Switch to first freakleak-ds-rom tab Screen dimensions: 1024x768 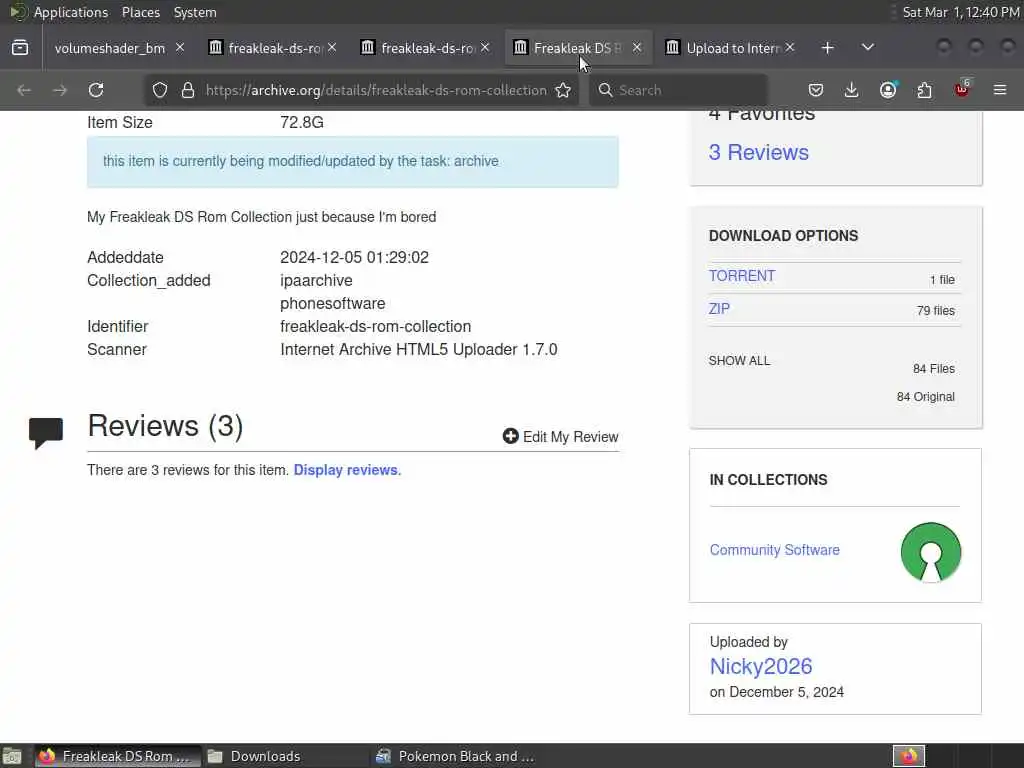pyautogui.click(x=275, y=48)
